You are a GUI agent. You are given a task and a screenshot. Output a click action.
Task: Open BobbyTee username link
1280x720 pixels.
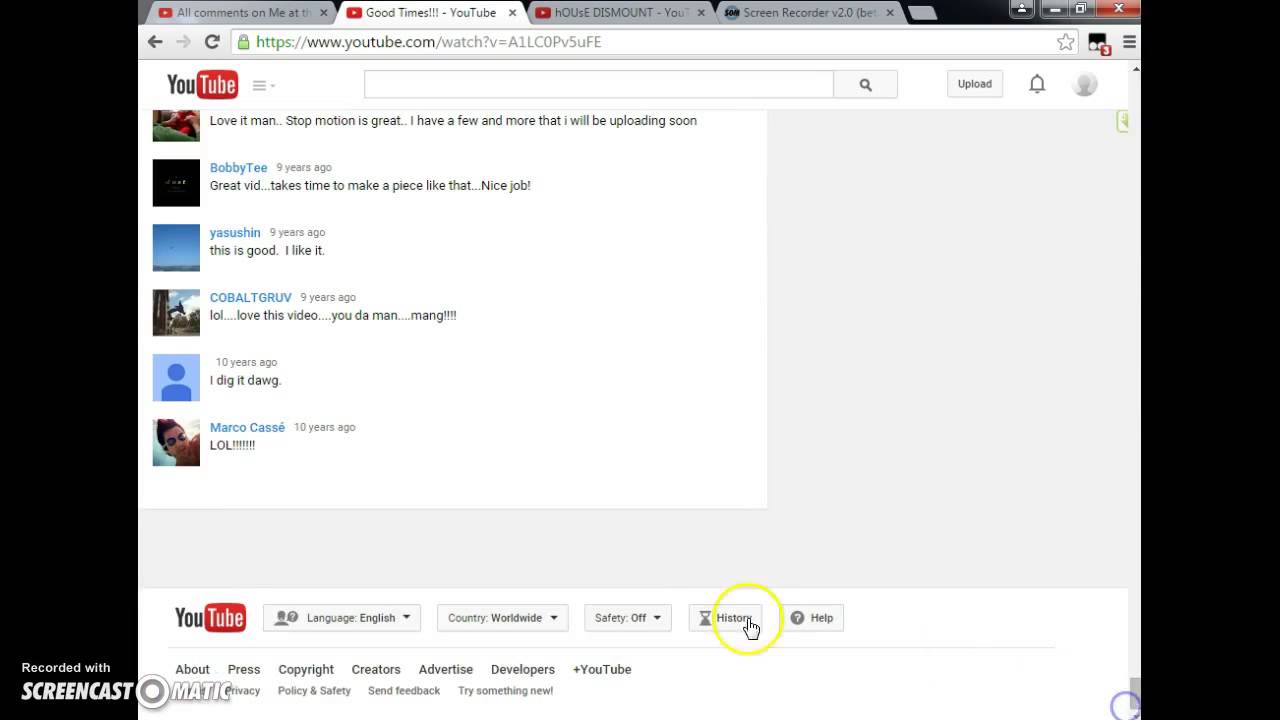(x=238, y=168)
